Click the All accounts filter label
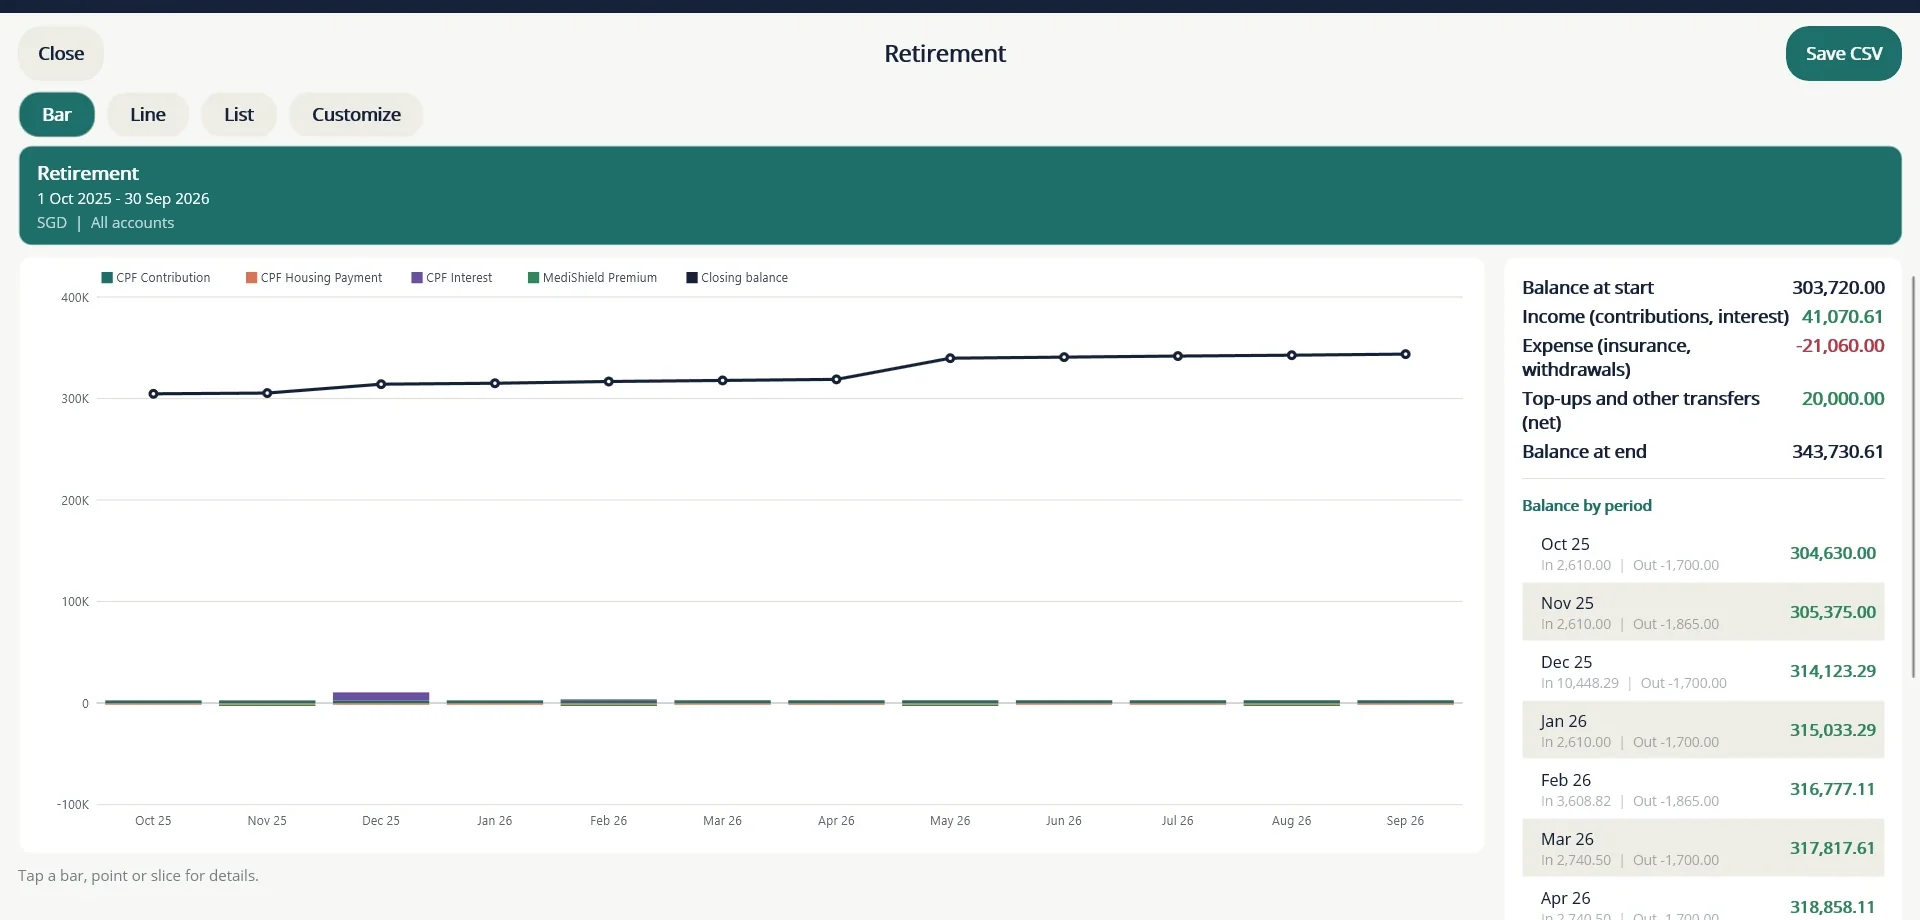1920x920 pixels. (x=132, y=223)
